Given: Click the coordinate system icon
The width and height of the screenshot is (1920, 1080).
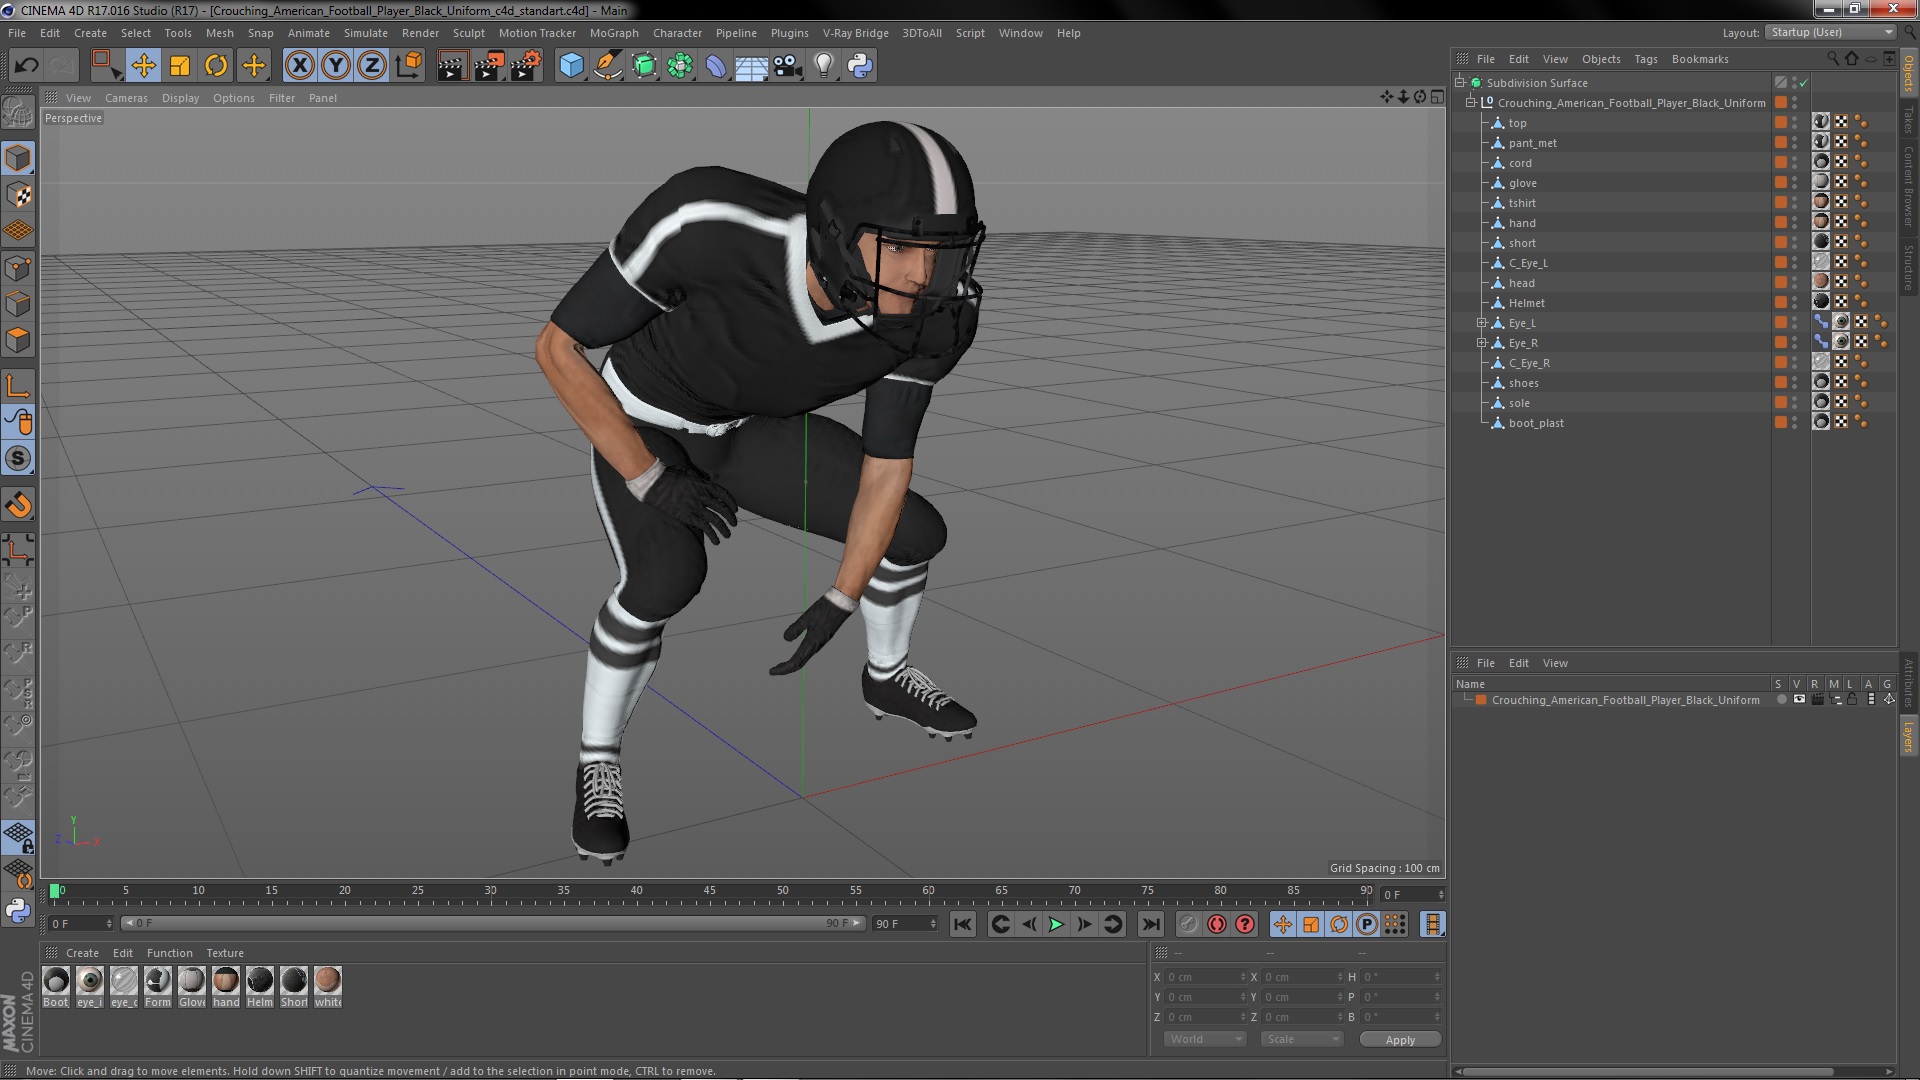Looking at the screenshot, I should coord(409,66).
